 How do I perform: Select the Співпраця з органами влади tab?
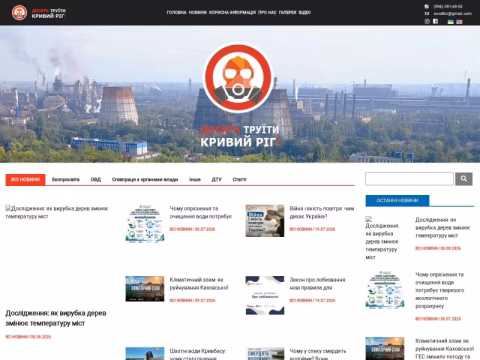(145, 180)
